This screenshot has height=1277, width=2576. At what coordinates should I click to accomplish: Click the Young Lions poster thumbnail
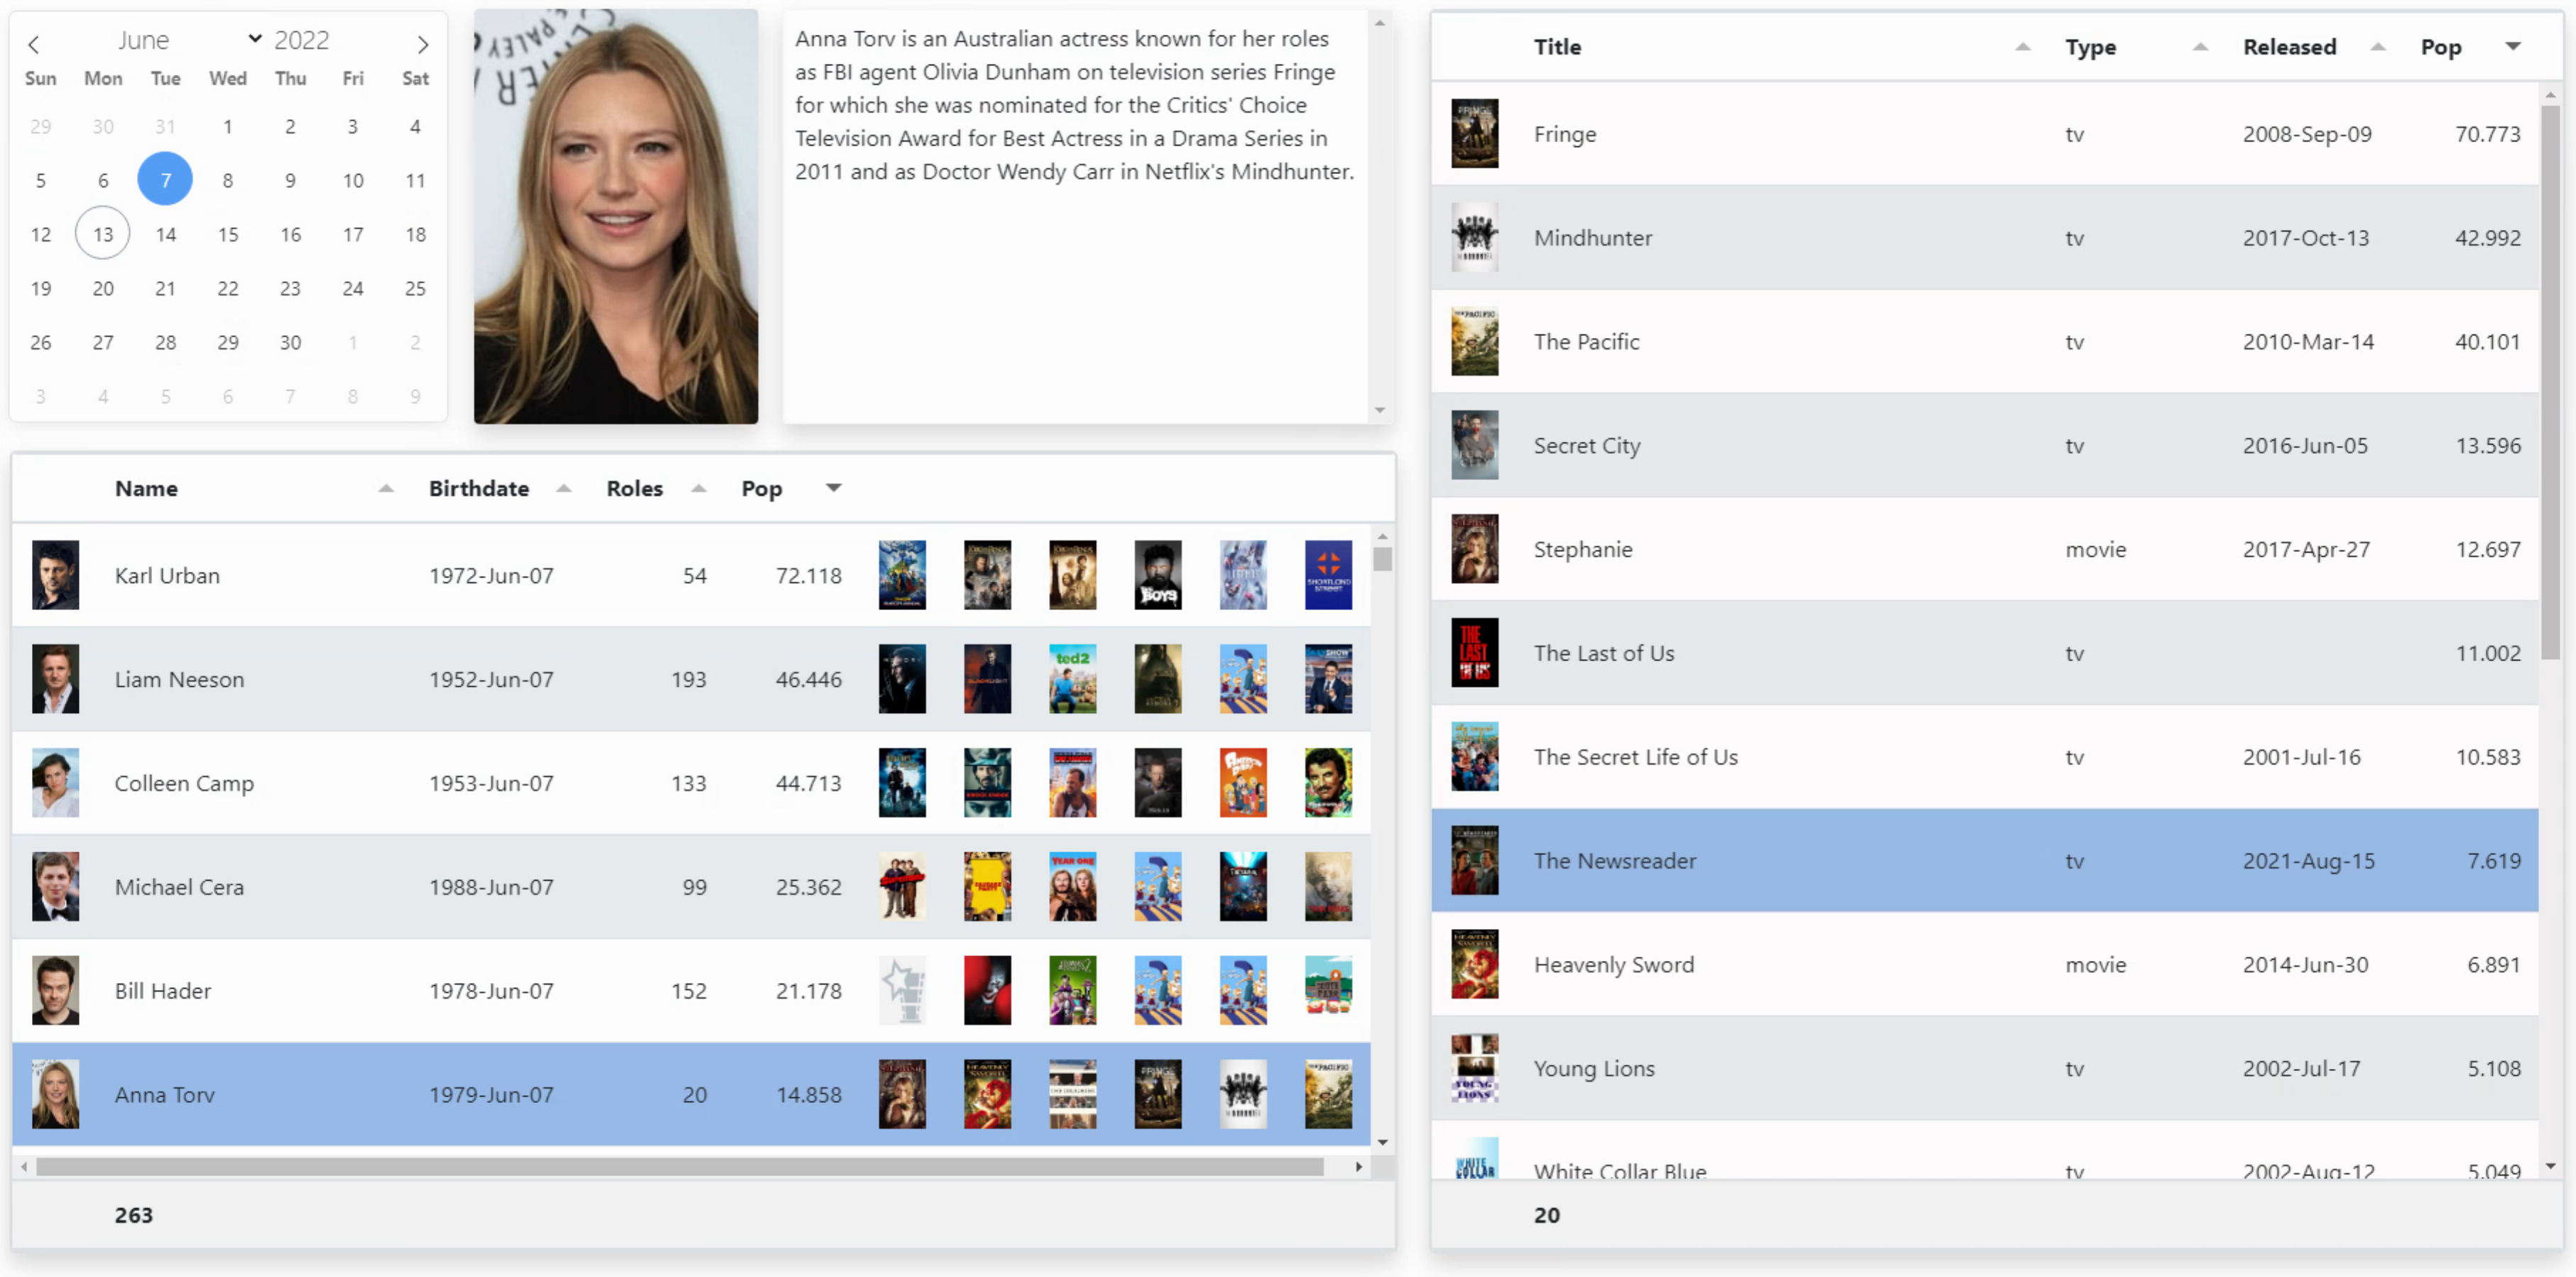pos(1475,1069)
